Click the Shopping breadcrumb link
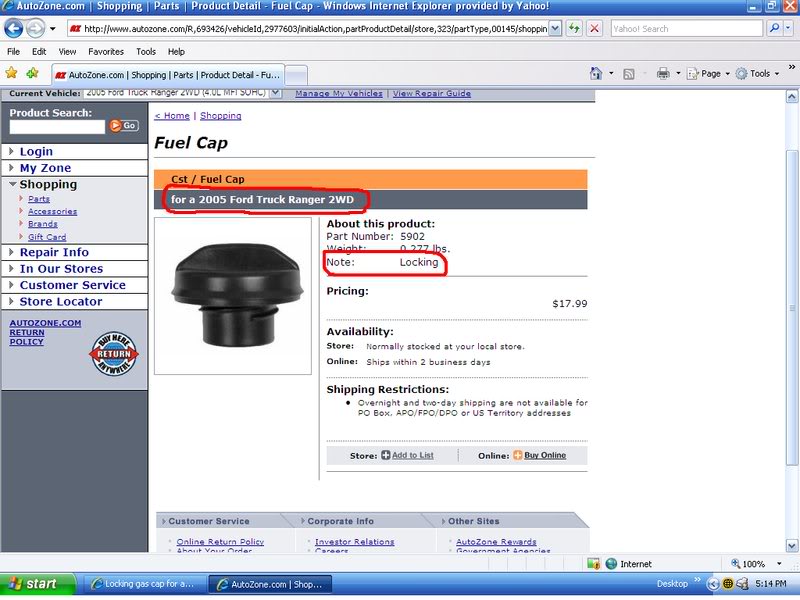This screenshot has height=600, width=800. coord(220,116)
